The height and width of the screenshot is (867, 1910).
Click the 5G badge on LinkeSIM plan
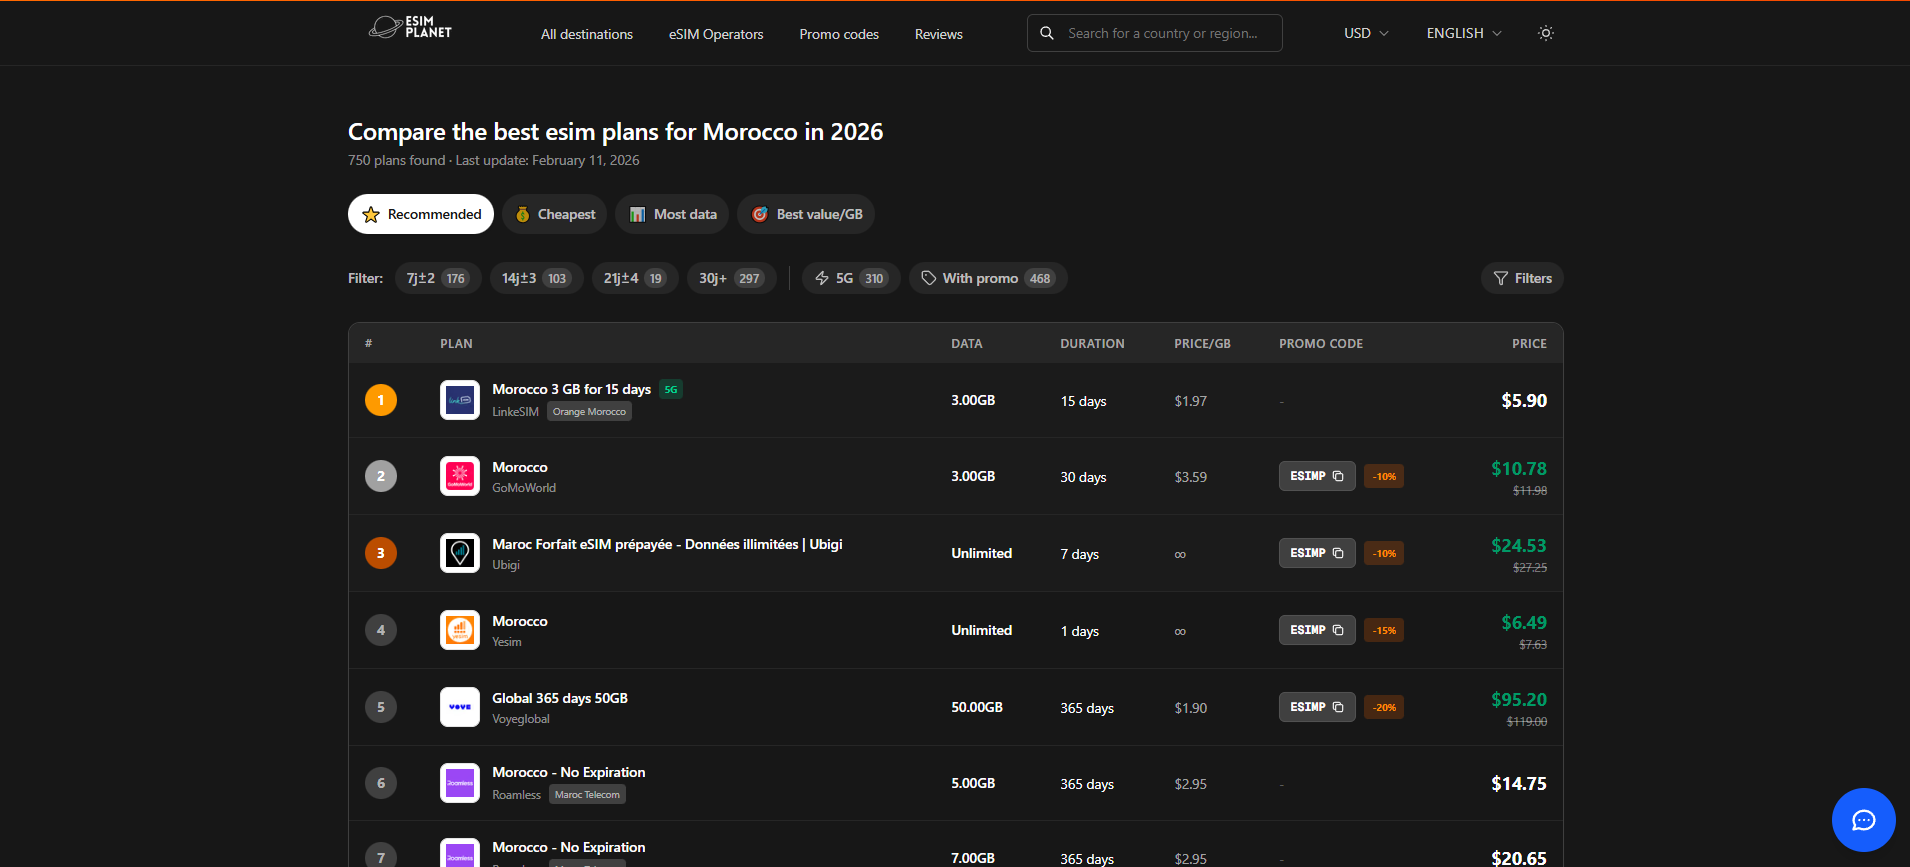tap(671, 390)
